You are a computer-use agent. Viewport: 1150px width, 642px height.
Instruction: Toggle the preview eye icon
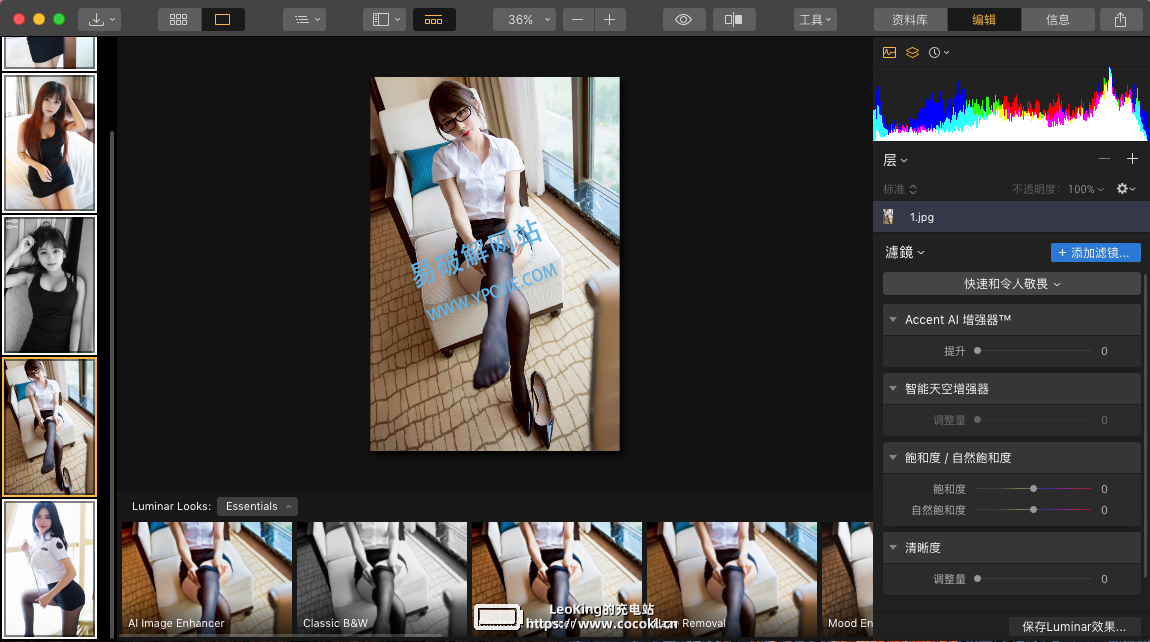tap(684, 20)
